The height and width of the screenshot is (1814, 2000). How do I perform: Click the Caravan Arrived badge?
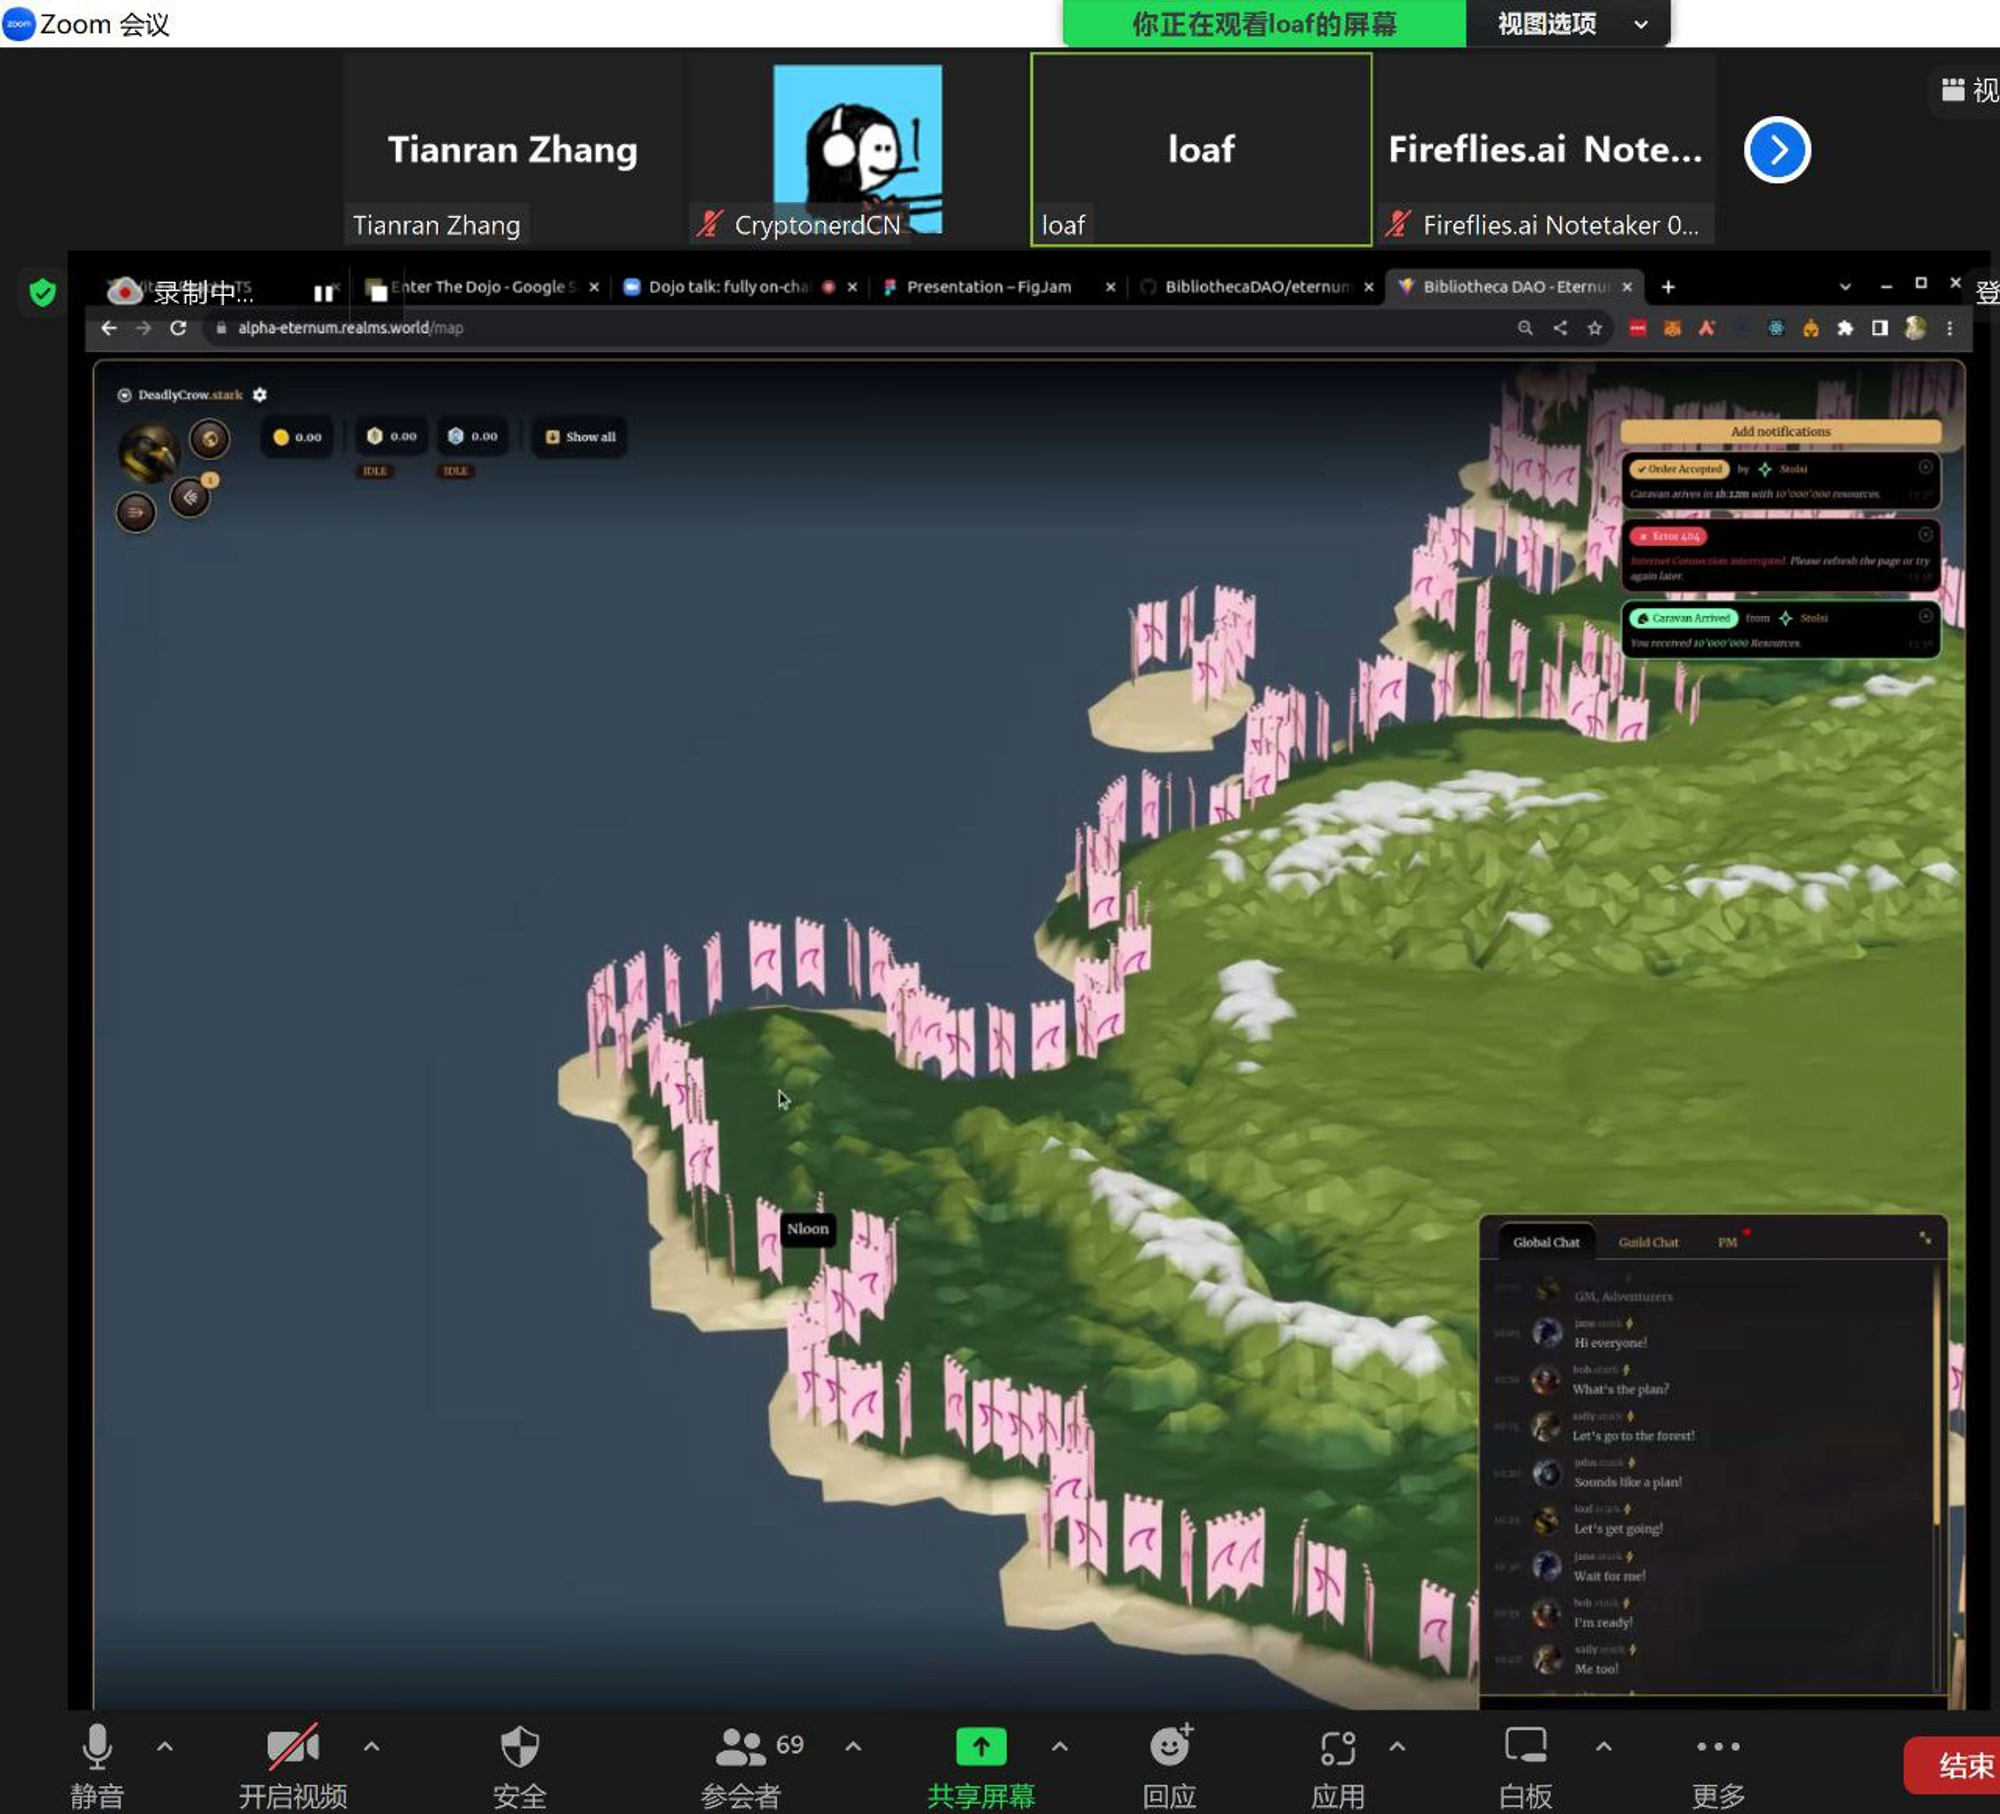pyautogui.click(x=1683, y=618)
